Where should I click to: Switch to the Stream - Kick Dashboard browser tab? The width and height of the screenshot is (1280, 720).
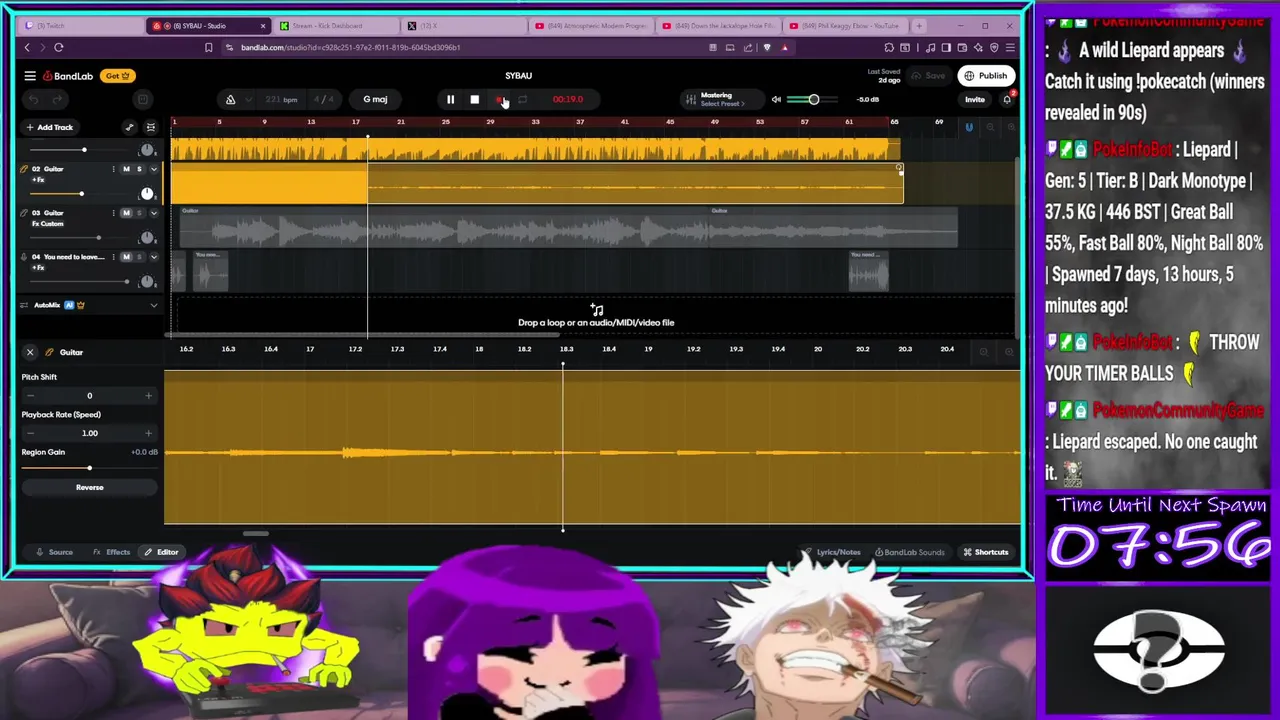pos(335,26)
